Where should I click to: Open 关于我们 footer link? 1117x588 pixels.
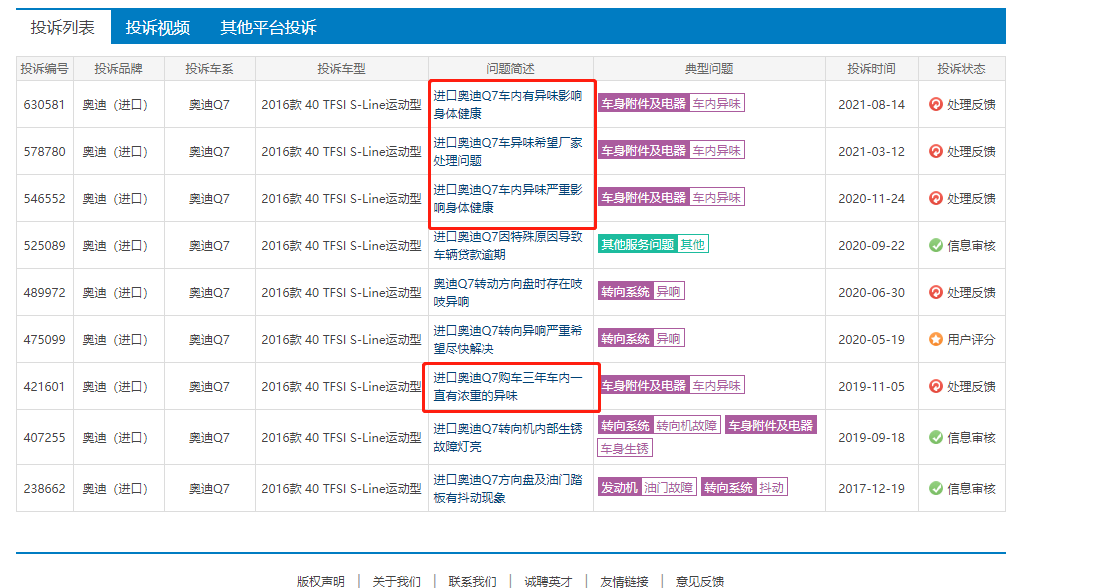(x=397, y=582)
